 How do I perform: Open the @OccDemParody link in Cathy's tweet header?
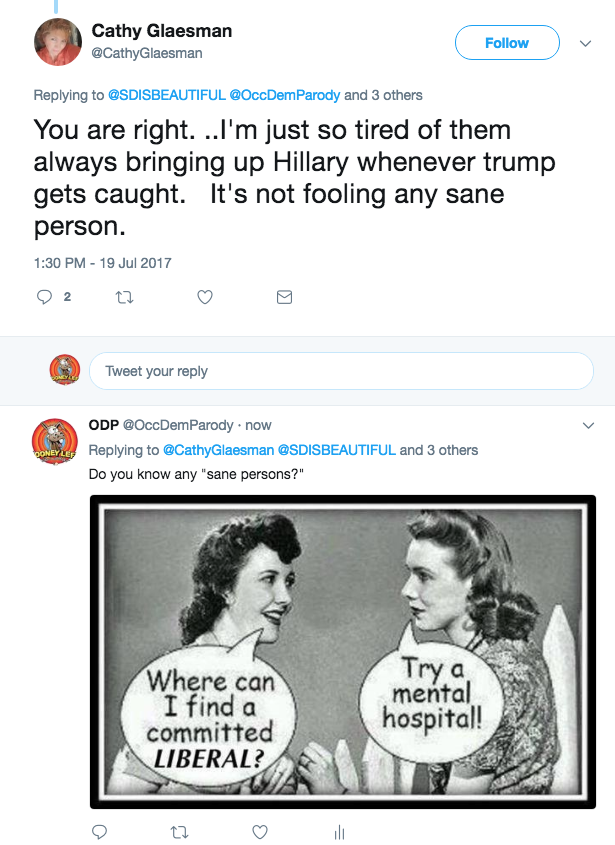285,95
